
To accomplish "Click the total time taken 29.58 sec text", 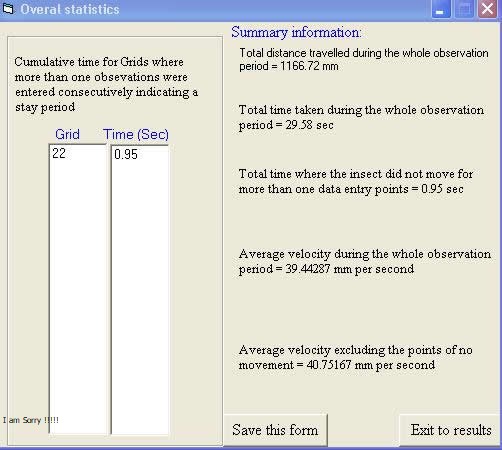I will point(361,117).
